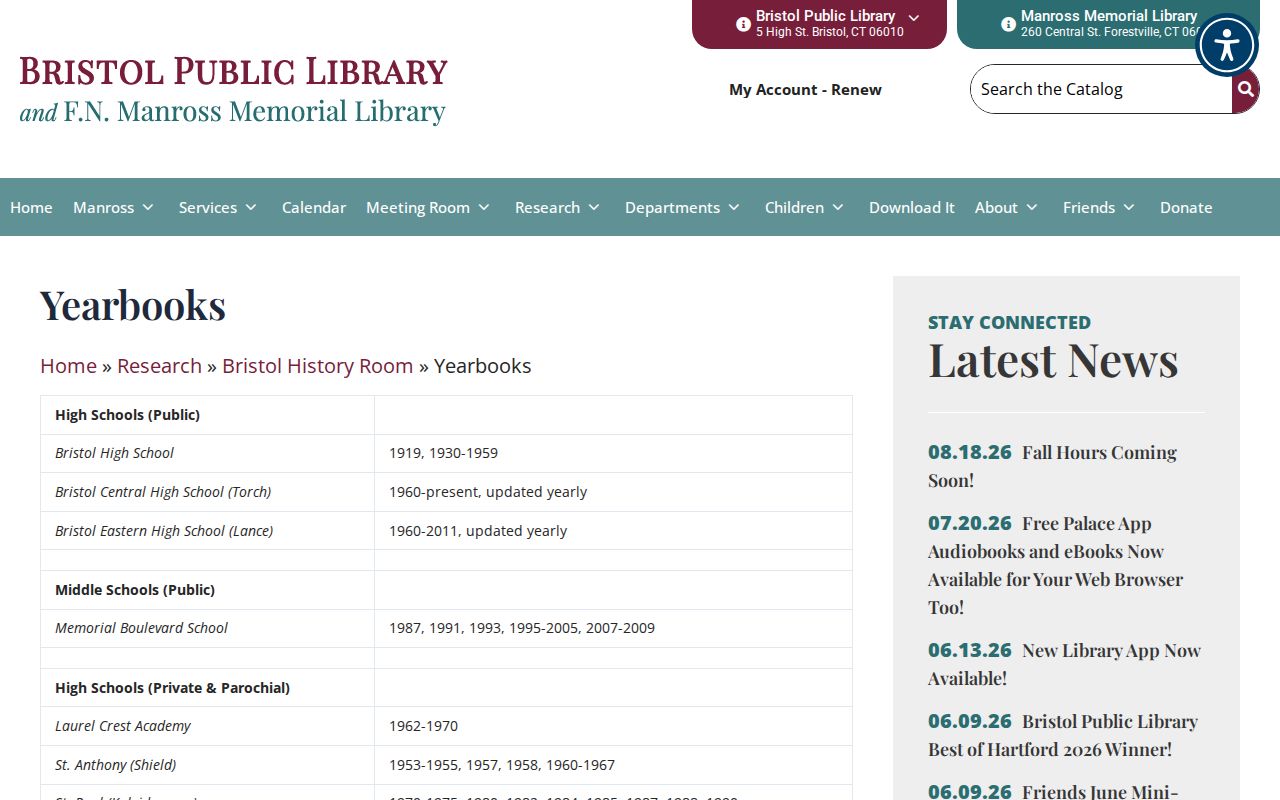Screen dimensions: 1280x800
Task: Open the Departments navigation menu item
Action: tap(672, 207)
